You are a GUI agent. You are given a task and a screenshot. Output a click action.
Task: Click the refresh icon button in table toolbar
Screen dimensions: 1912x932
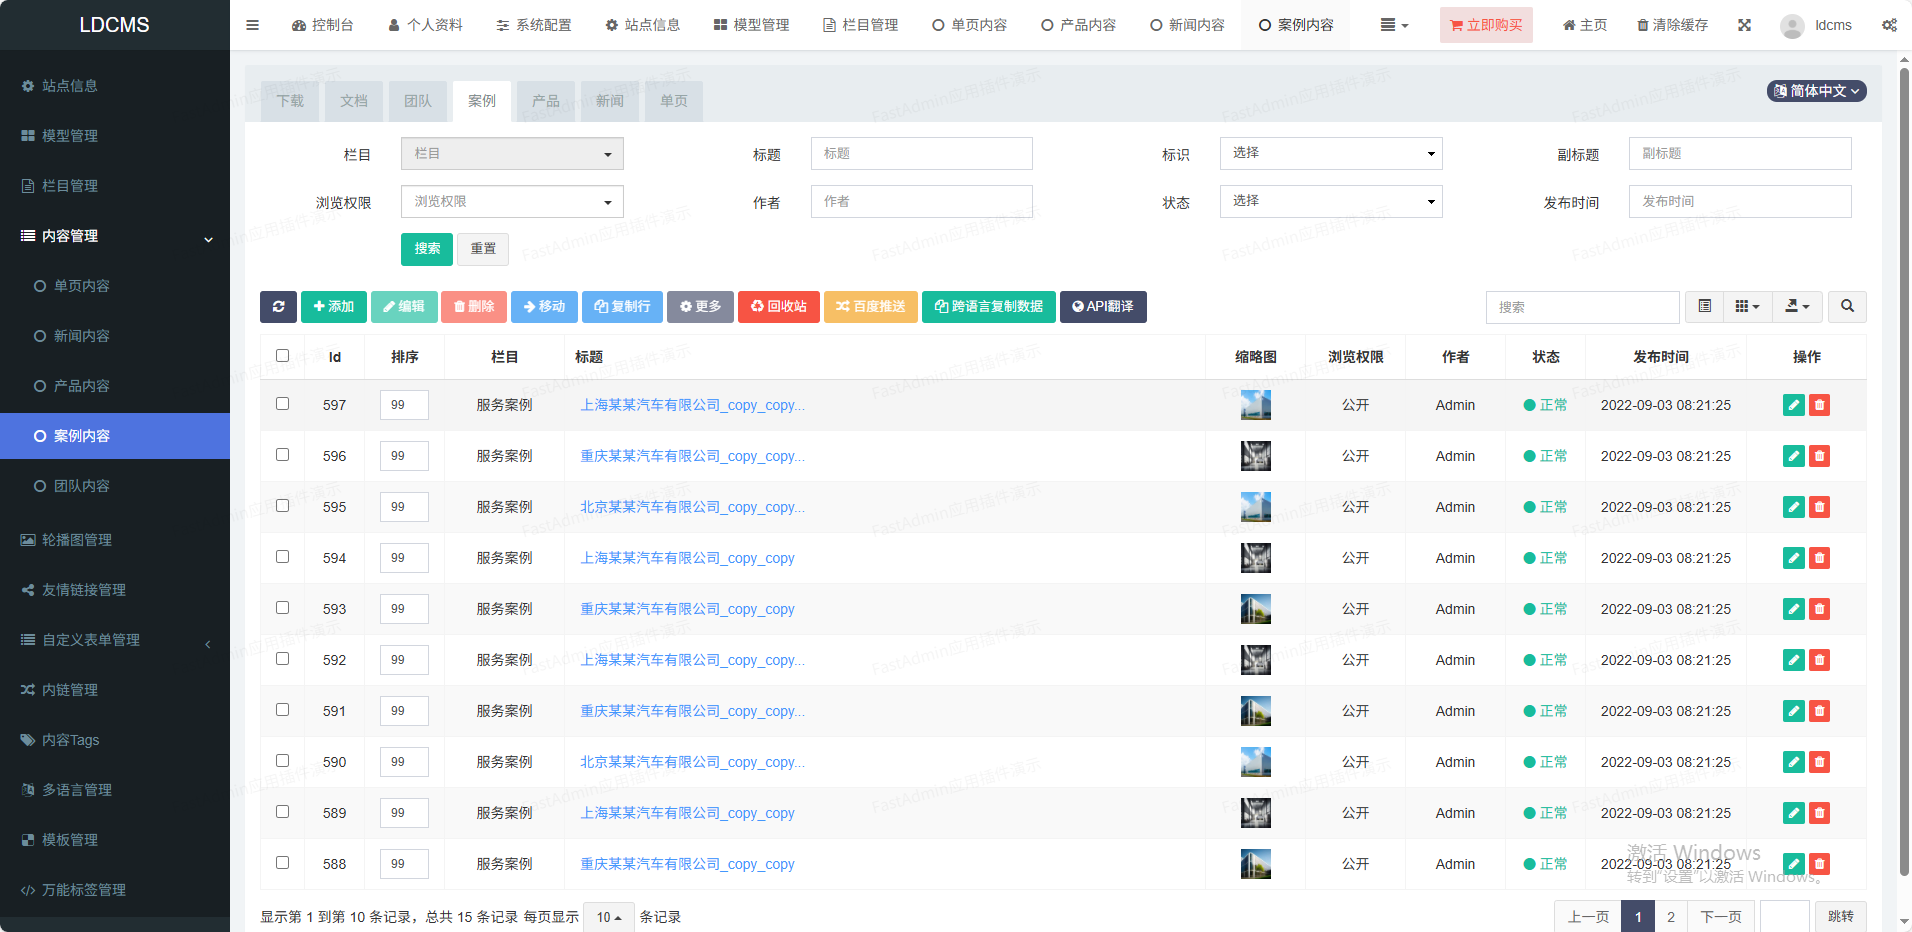click(278, 307)
